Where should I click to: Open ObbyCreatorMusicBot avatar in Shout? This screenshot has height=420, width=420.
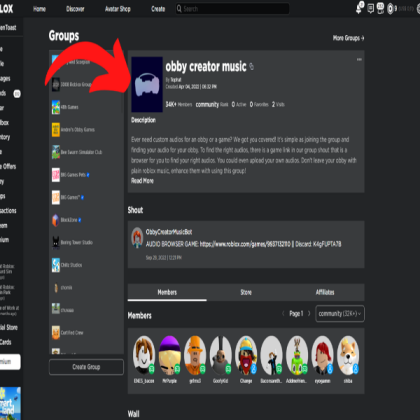click(x=137, y=238)
